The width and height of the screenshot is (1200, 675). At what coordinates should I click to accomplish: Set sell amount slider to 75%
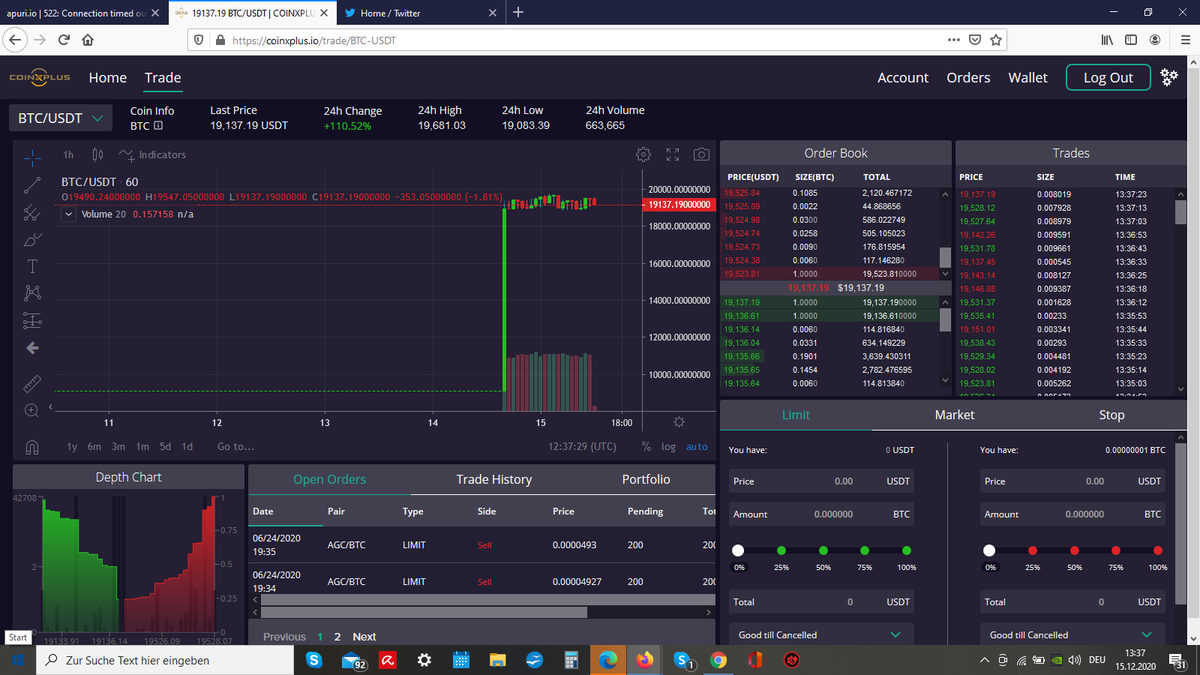point(1115,550)
